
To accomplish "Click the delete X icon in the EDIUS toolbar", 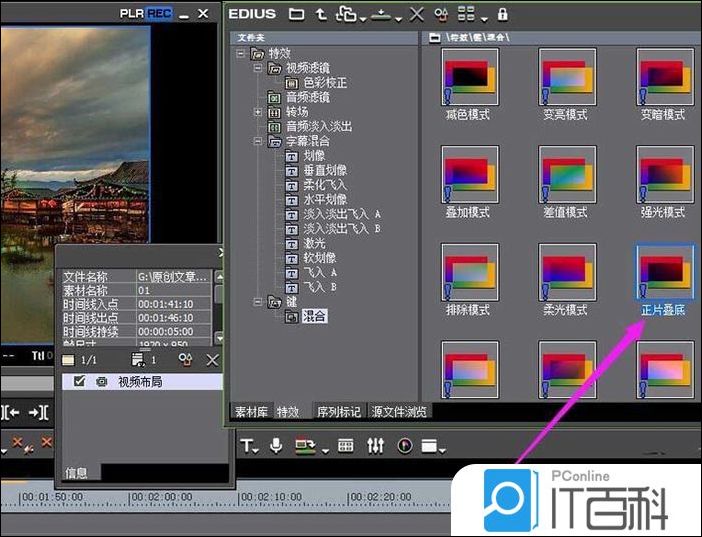I will click(417, 14).
